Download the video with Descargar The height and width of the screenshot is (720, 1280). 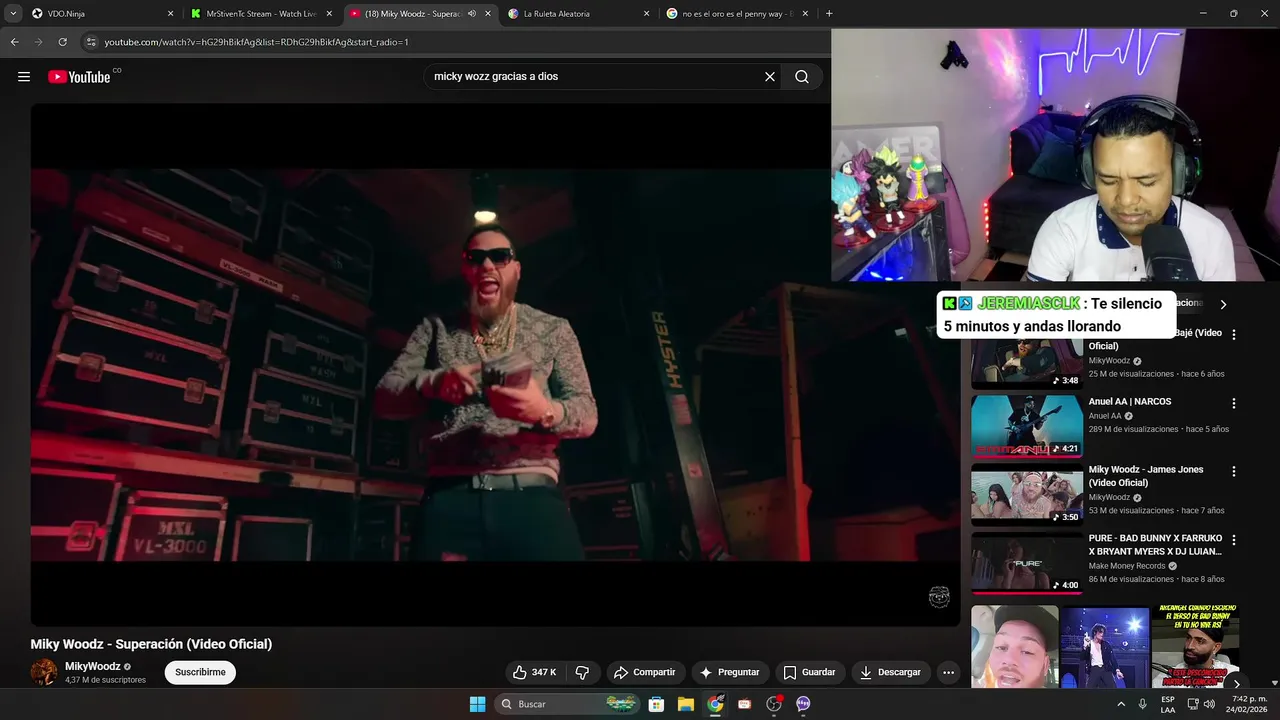pos(891,672)
